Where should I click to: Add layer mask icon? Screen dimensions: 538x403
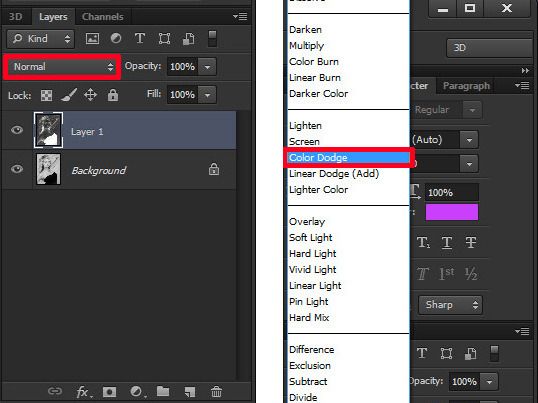click(x=109, y=391)
